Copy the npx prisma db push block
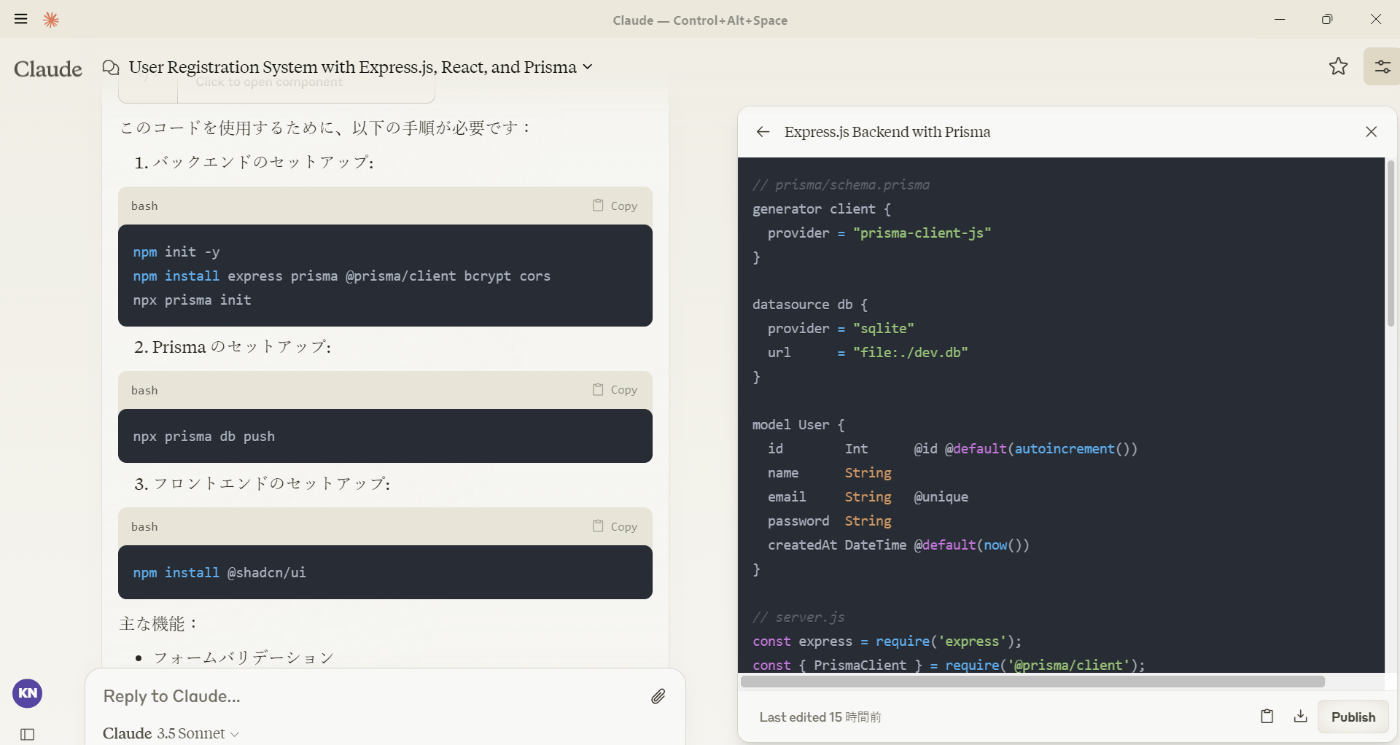 [614, 390]
